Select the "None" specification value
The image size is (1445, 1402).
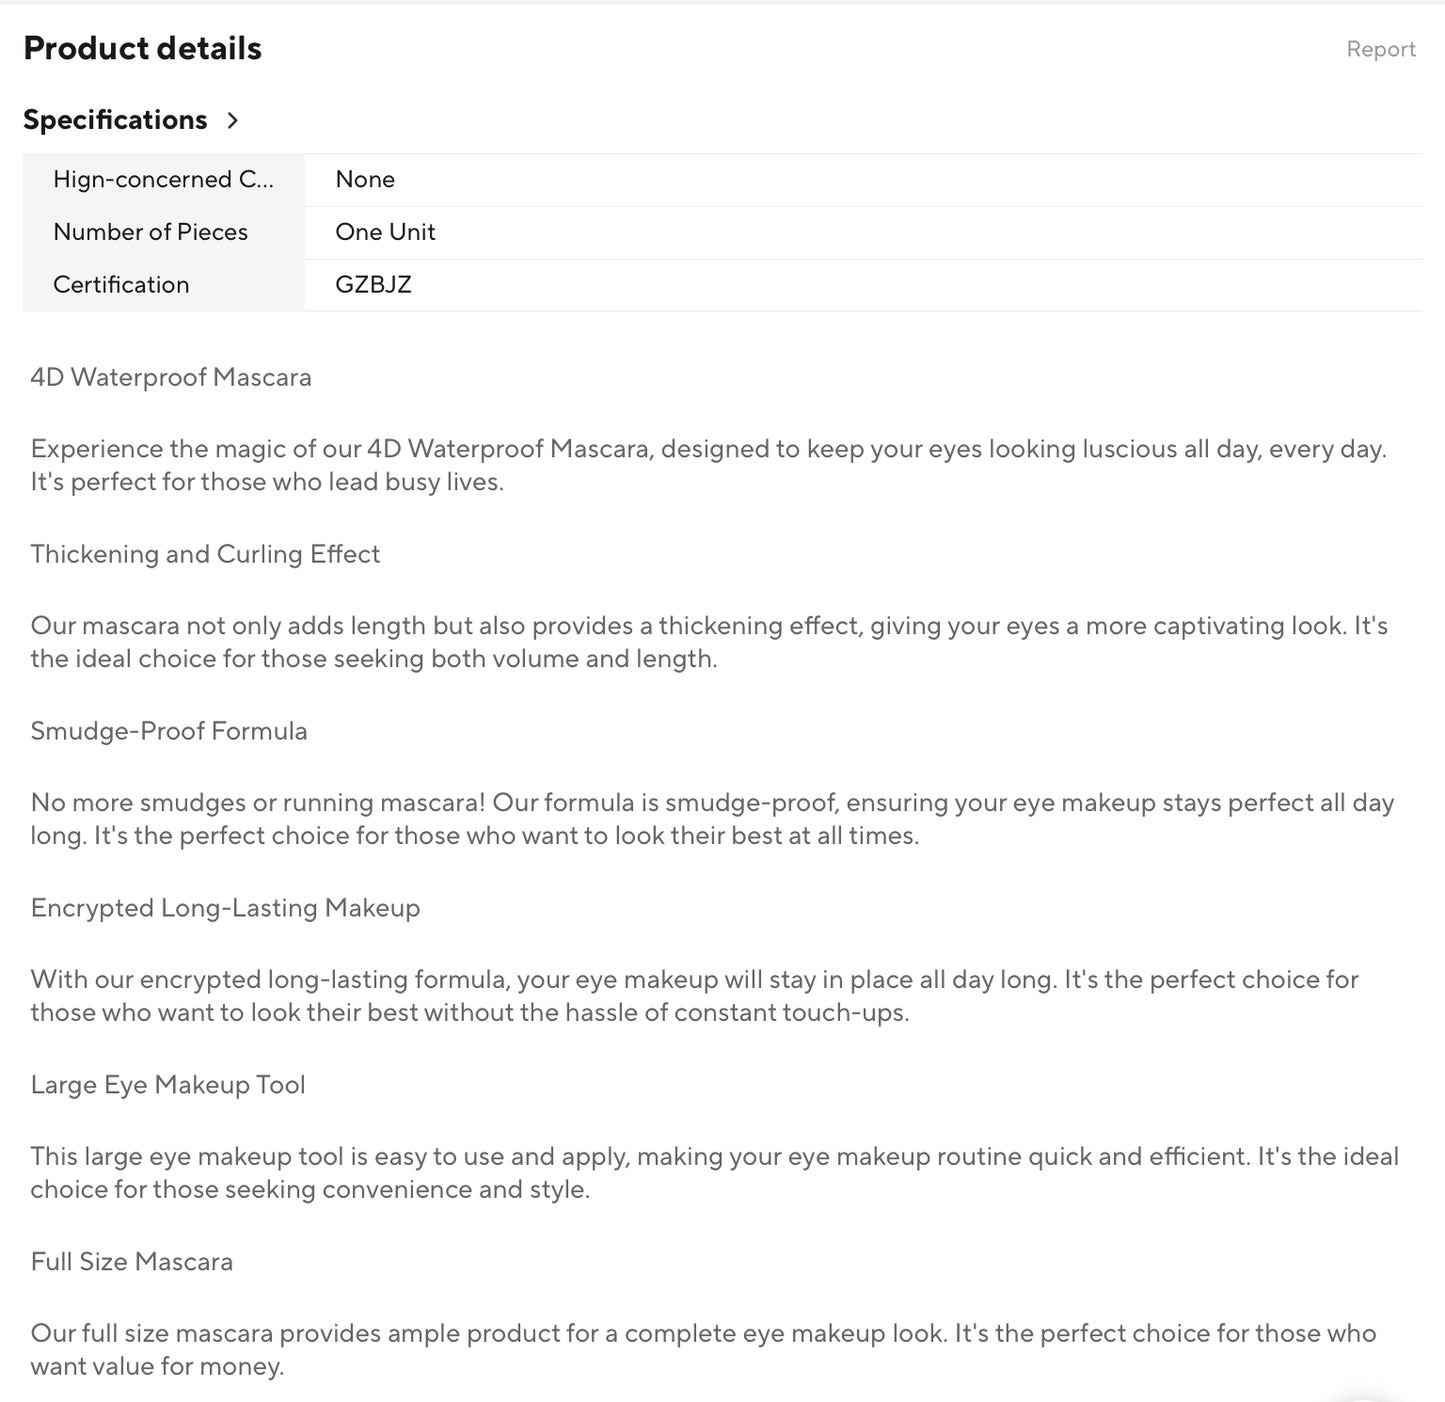[365, 180]
